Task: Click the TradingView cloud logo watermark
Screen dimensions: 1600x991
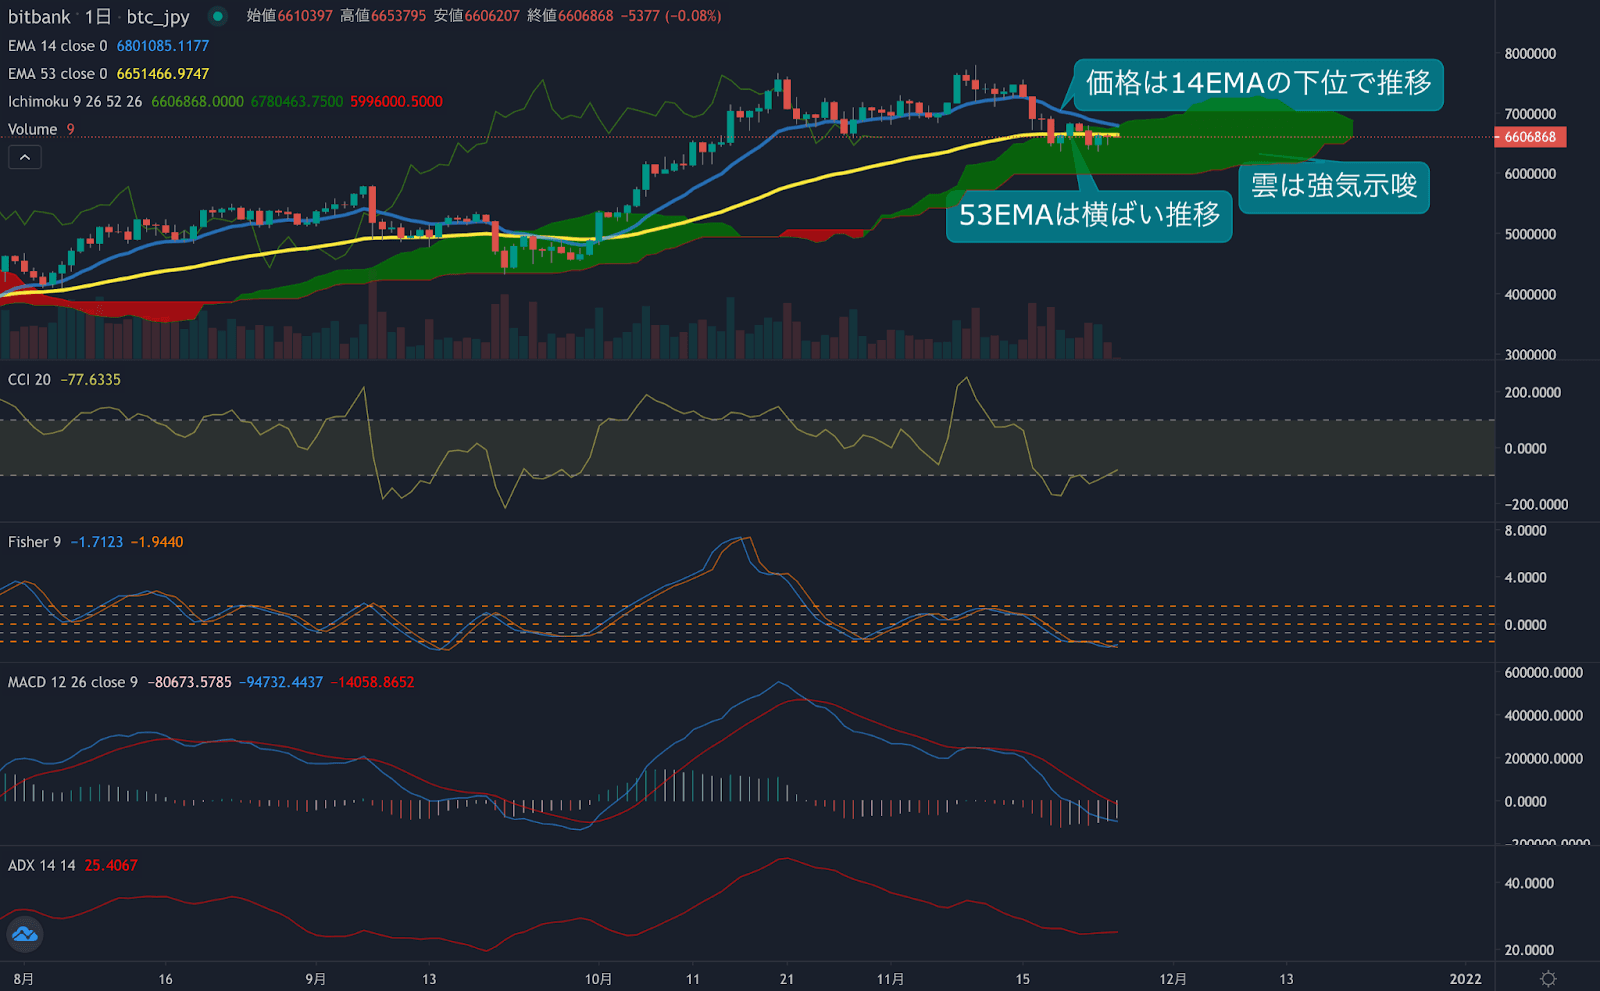Action: (x=25, y=935)
